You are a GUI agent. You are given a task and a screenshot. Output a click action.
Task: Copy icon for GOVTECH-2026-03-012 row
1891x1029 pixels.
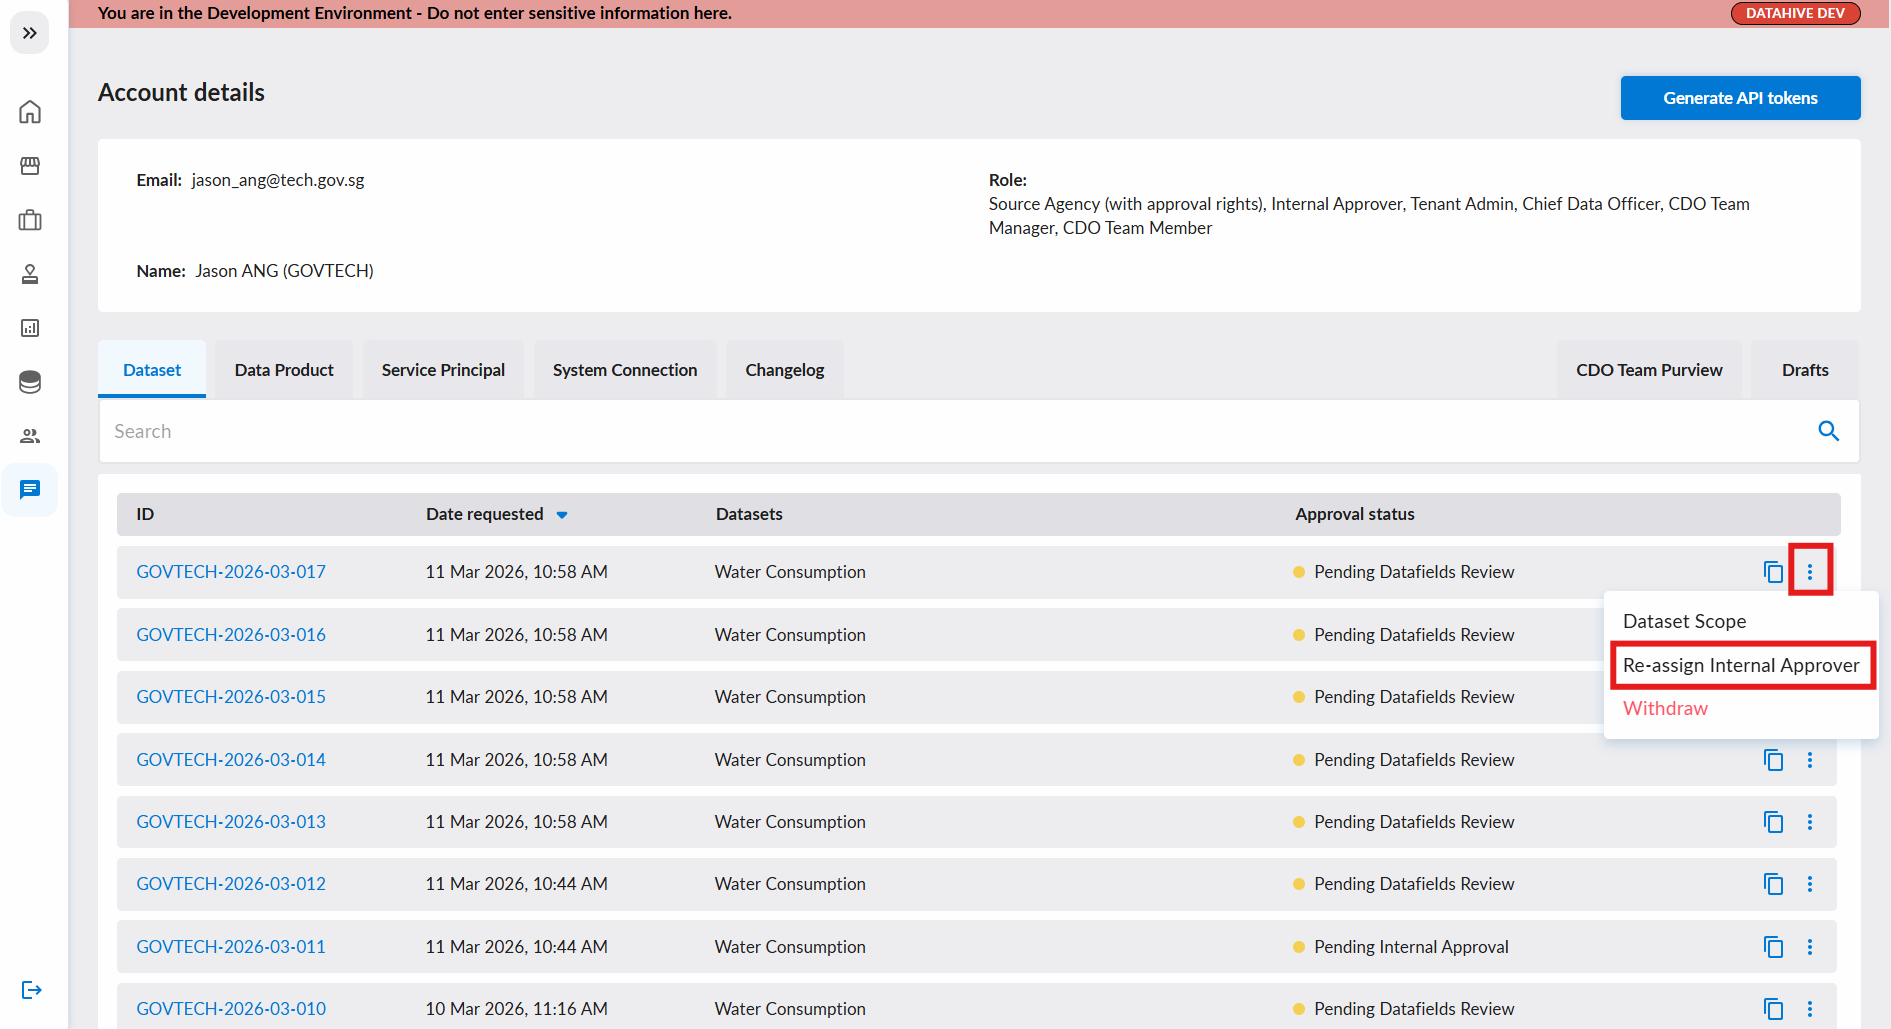(1773, 884)
